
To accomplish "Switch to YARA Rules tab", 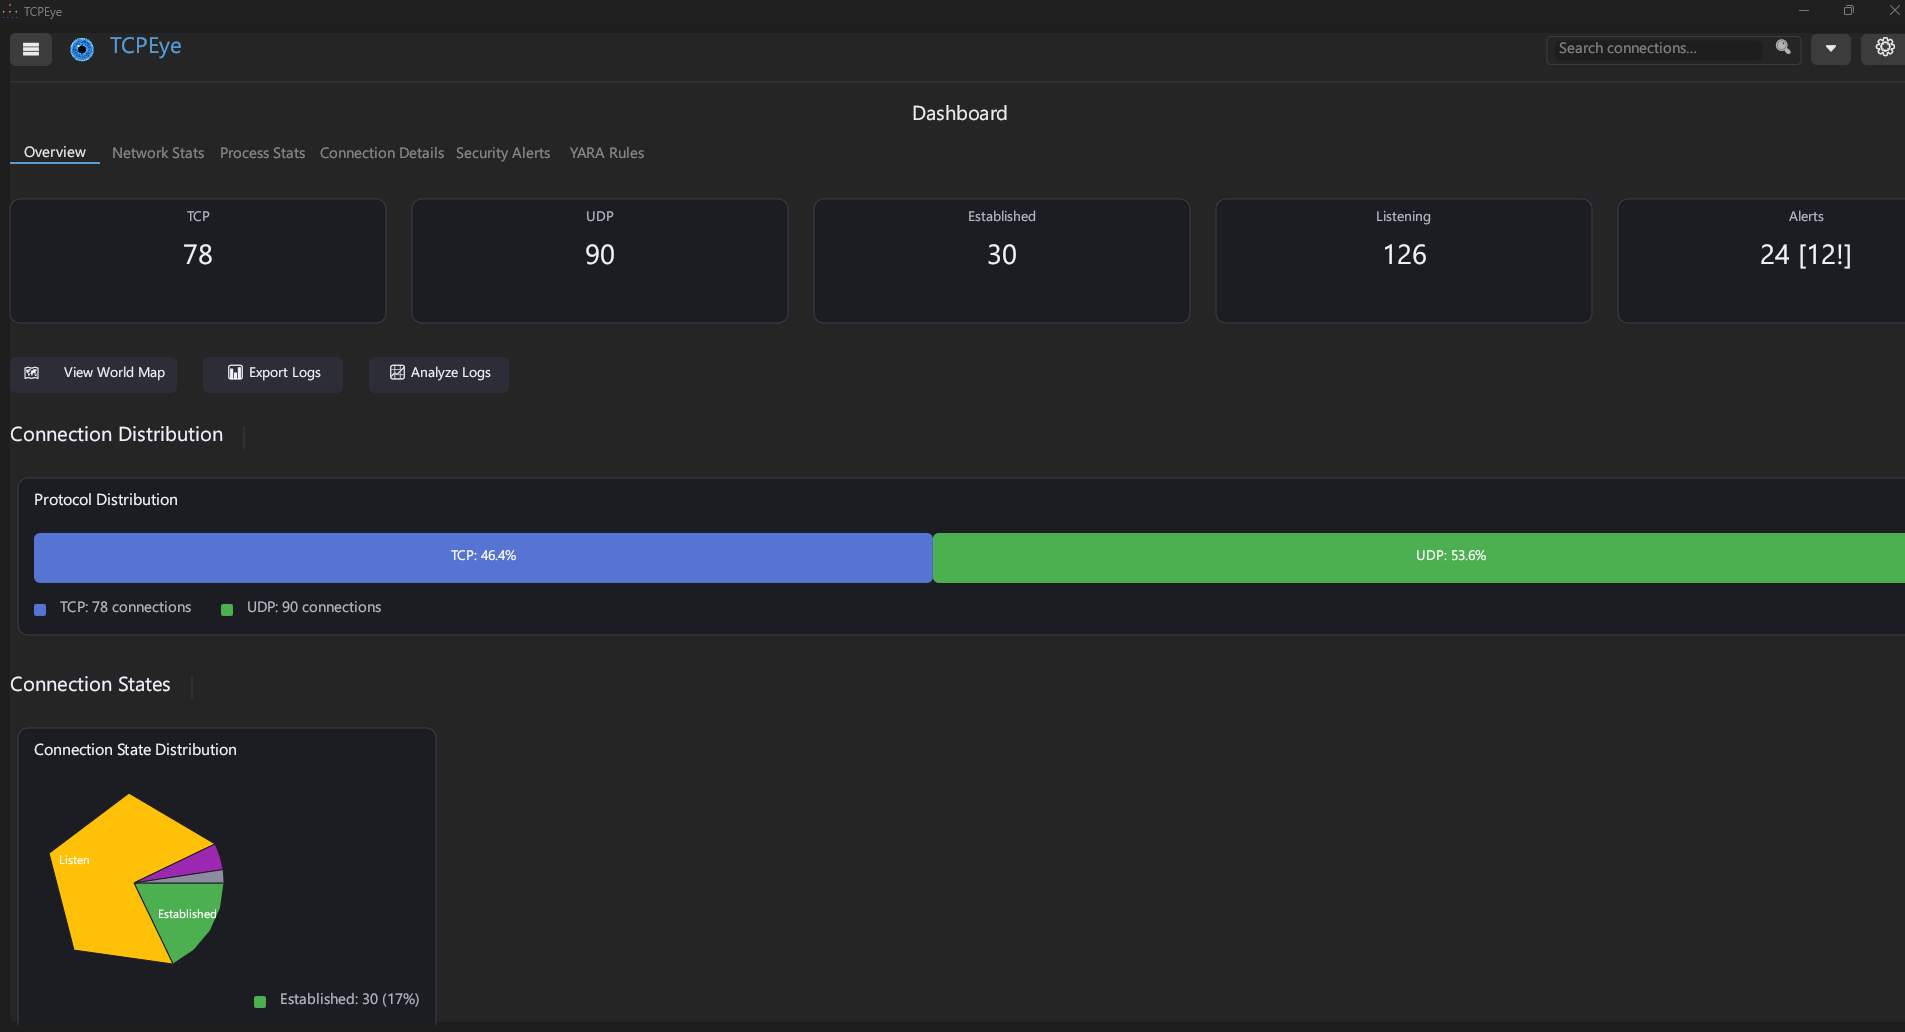I will point(607,153).
